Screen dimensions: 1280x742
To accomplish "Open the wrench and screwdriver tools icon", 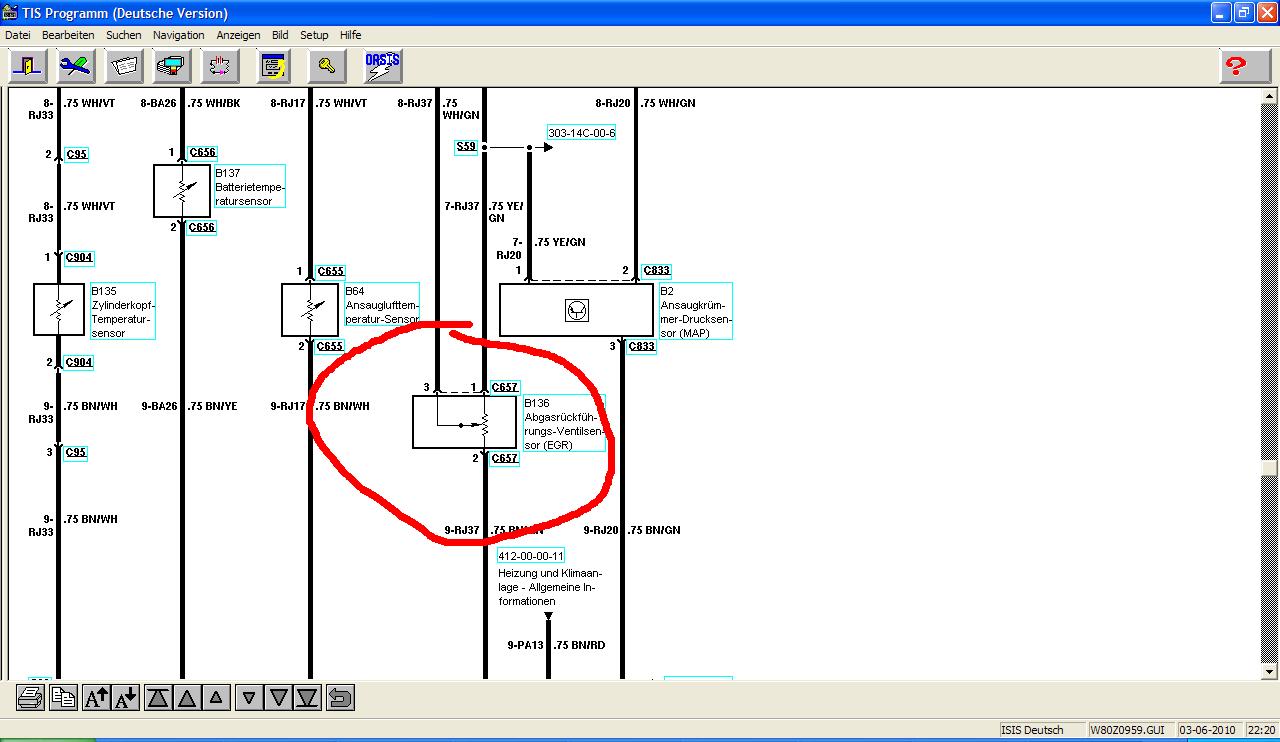I will coord(77,66).
